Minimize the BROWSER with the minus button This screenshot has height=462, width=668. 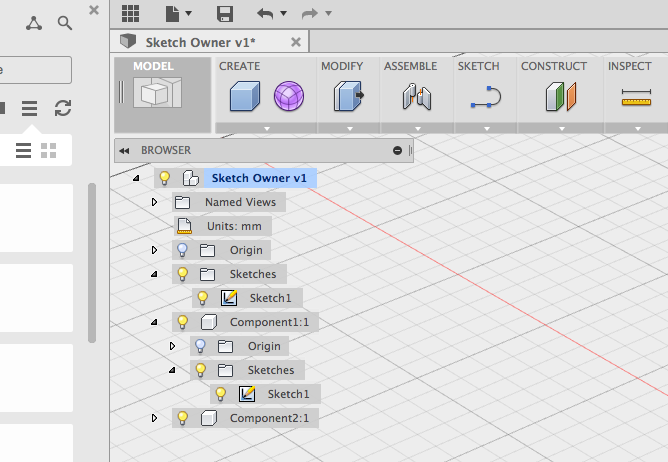(x=397, y=150)
